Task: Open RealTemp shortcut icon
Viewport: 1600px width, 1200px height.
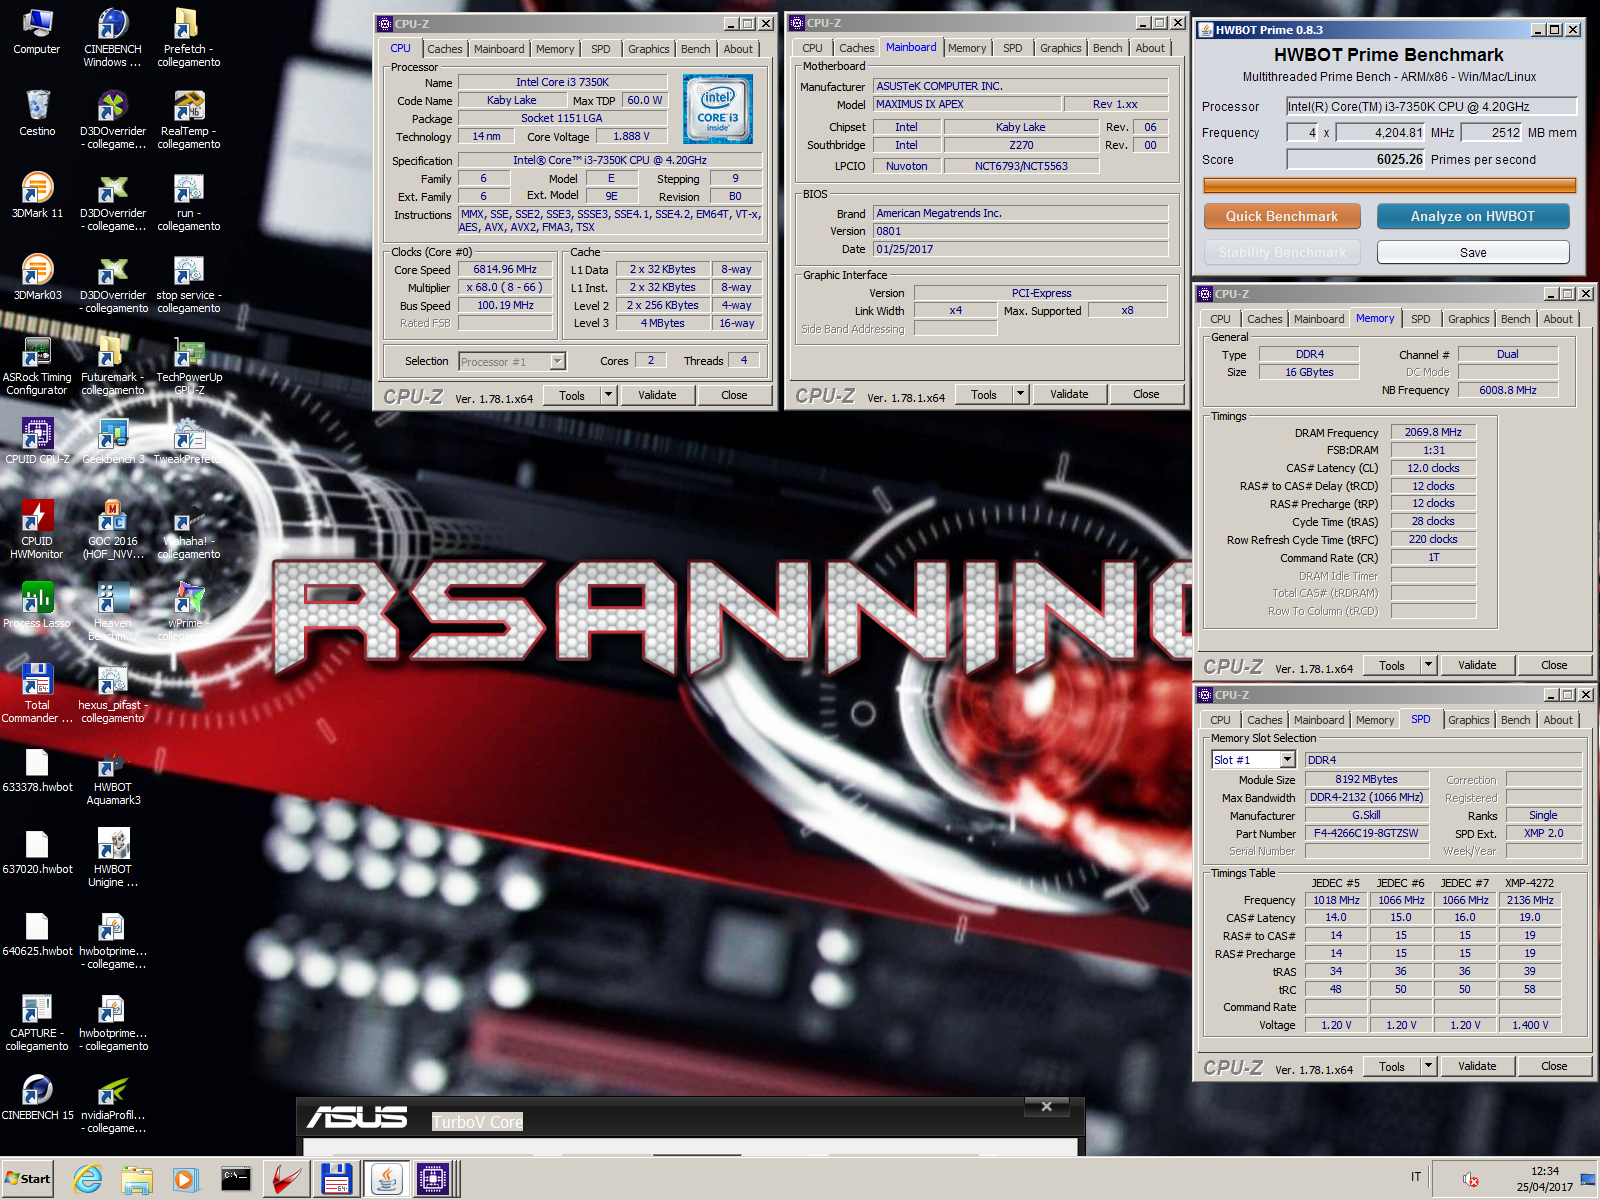Action: point(189,120)
